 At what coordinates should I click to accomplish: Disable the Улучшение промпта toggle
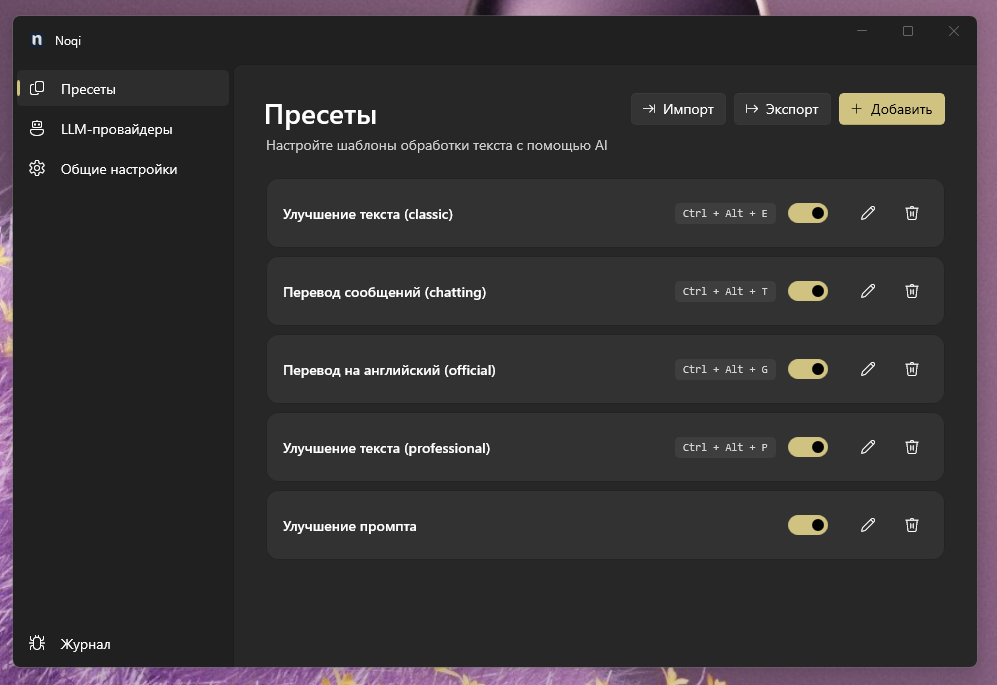pyautogui.click(x=807, y=525)
